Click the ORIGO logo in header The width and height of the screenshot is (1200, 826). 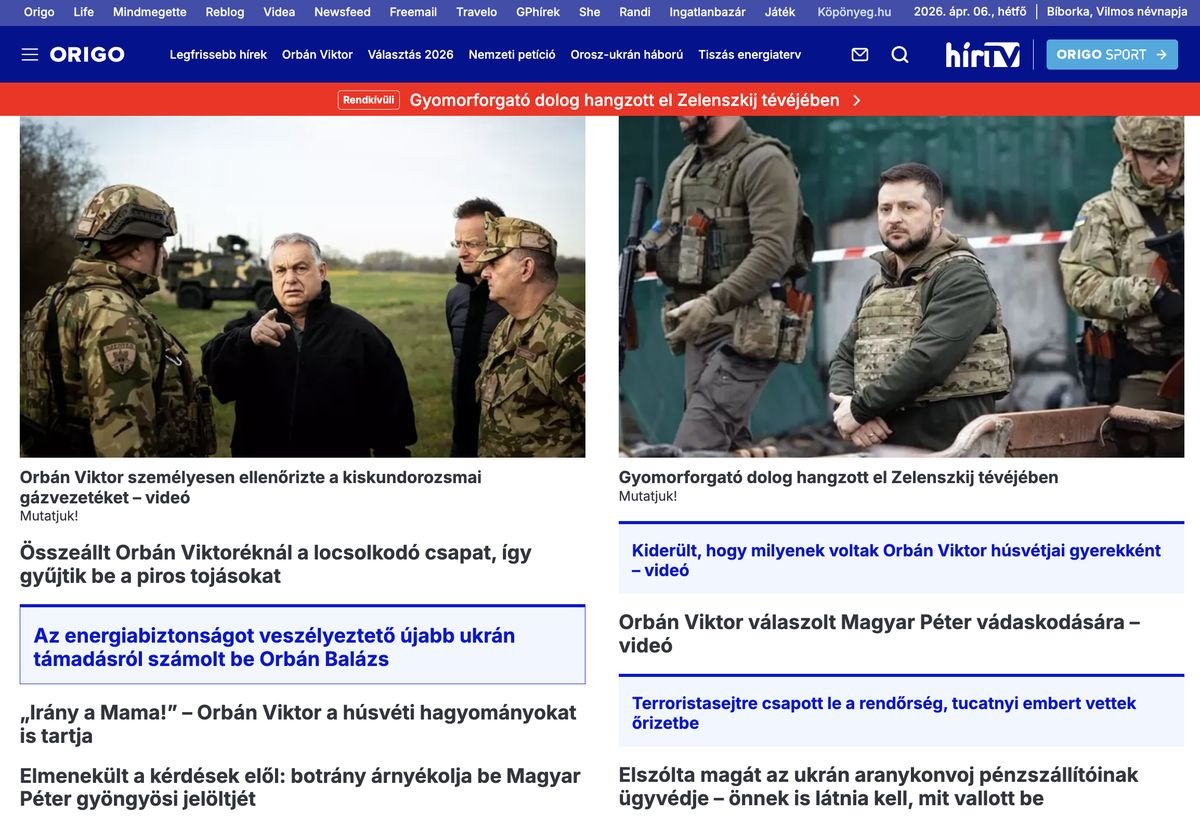[87, 54]
